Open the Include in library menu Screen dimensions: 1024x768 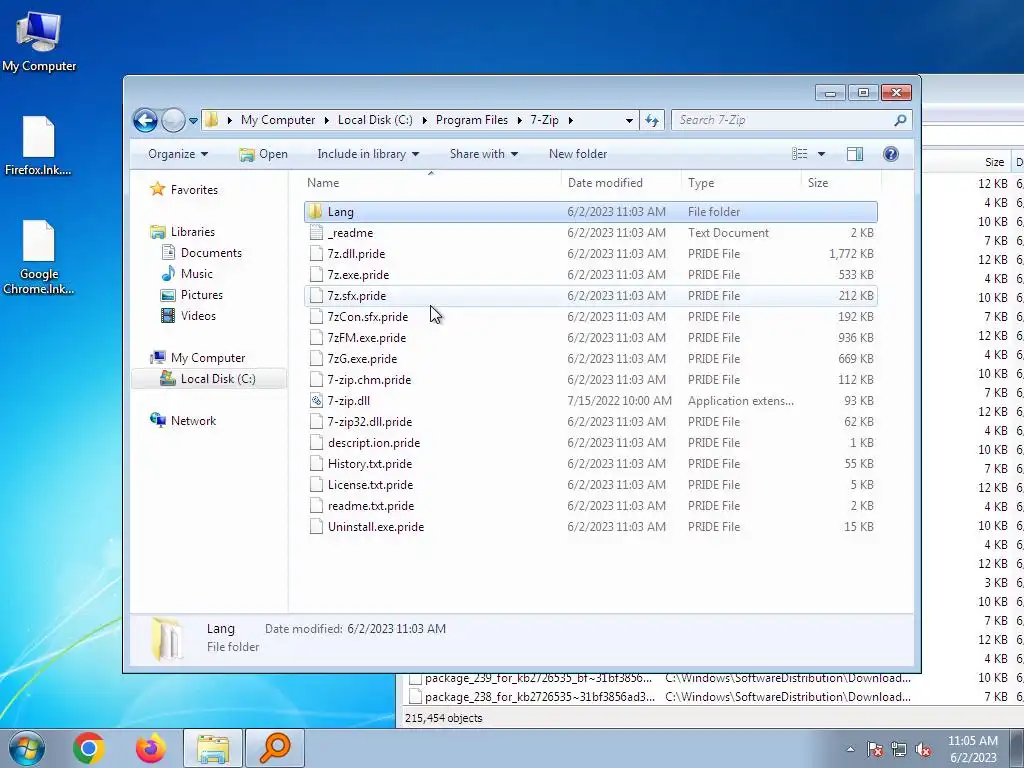(x=368, y=154)
